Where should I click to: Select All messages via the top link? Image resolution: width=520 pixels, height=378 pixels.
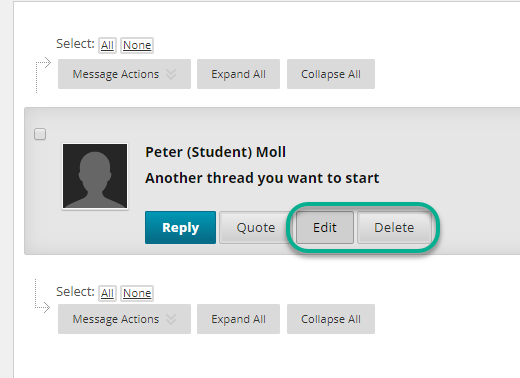pyautogui.click(x=107, y=45)
